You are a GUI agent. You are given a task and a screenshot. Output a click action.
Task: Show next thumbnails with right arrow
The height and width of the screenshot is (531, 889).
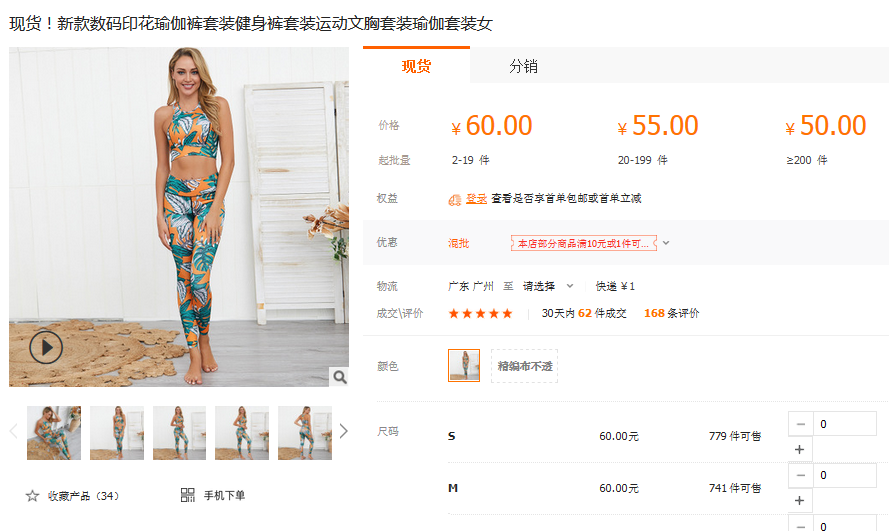[x=343, y=432]
